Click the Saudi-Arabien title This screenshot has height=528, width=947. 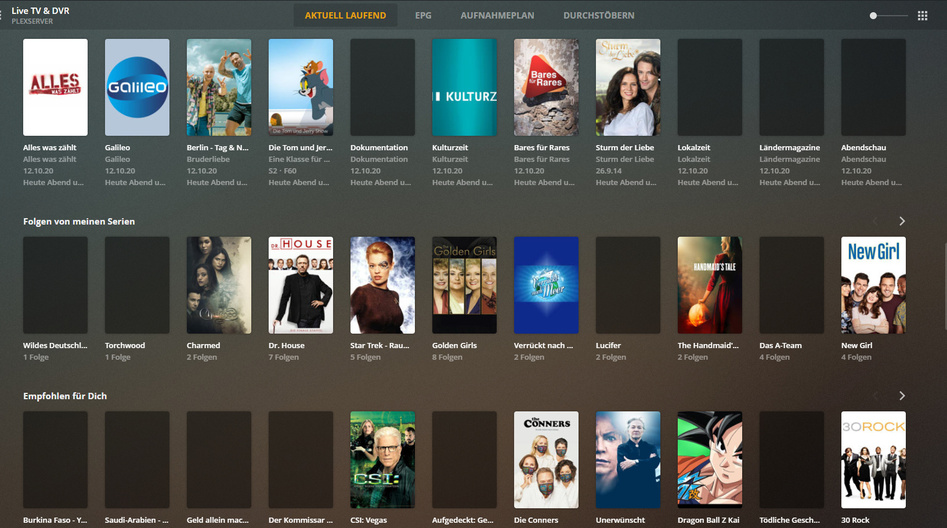point(136,520)
